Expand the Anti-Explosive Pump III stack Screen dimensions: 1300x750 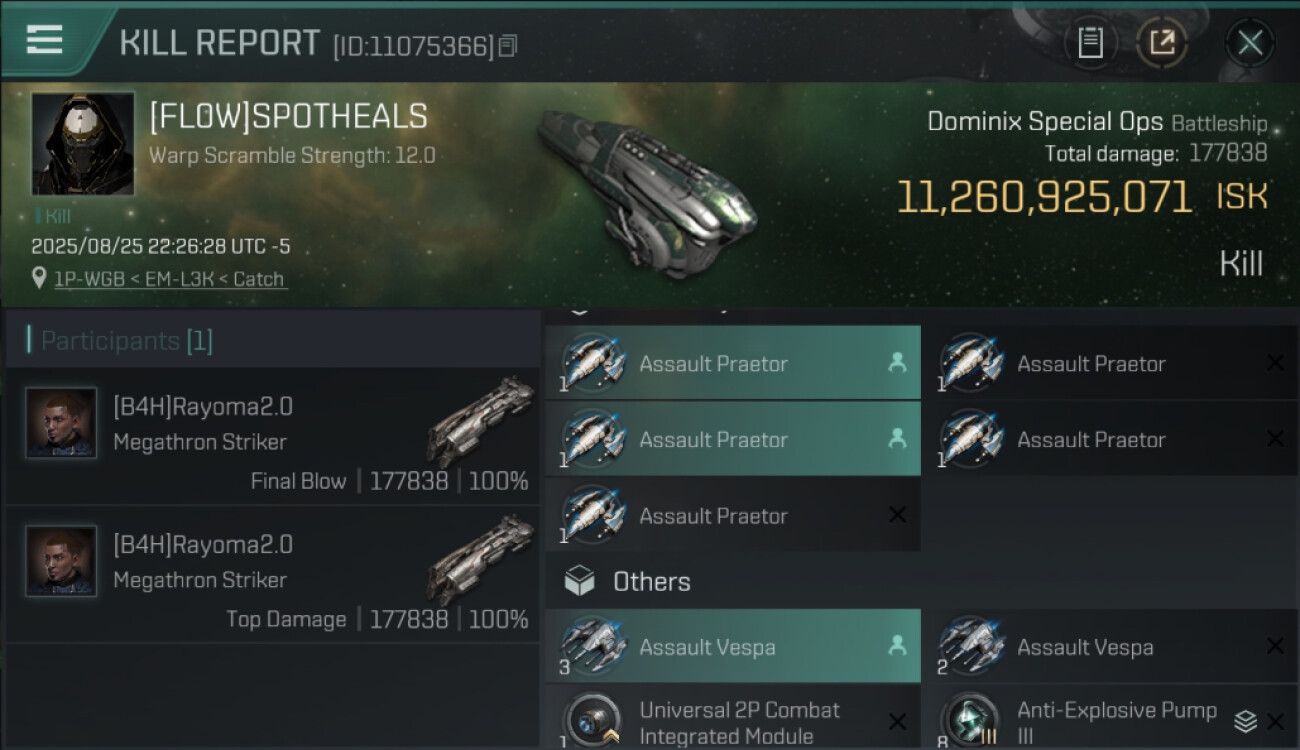point(1245,720)
